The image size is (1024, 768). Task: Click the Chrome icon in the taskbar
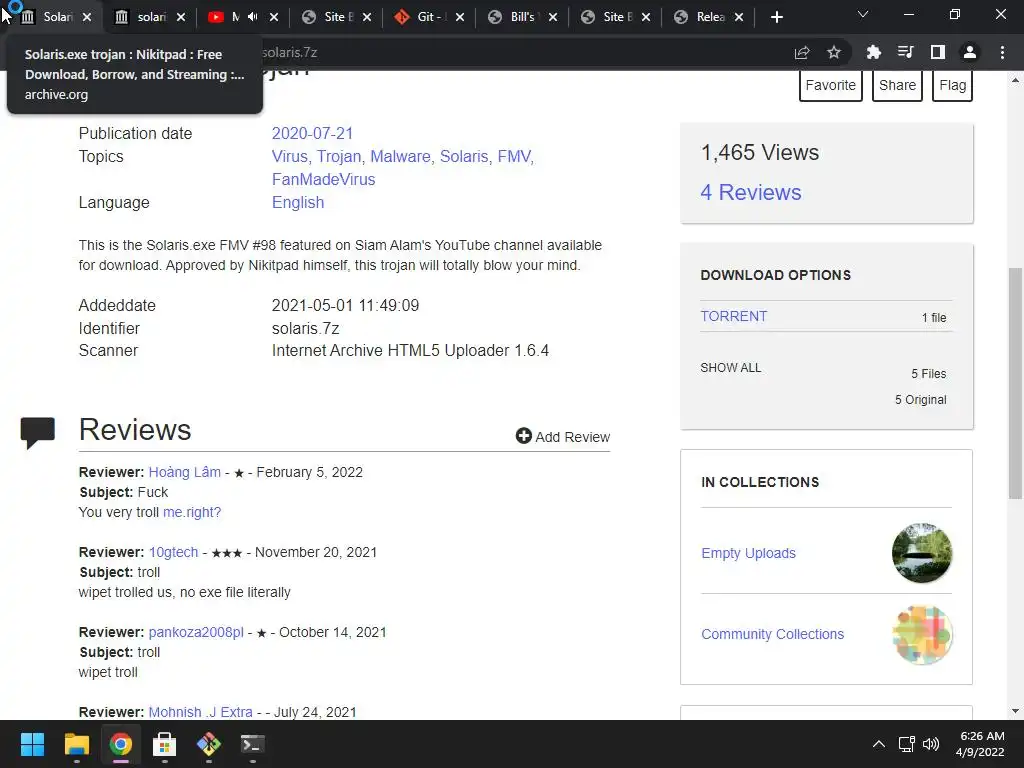(121, 744)
